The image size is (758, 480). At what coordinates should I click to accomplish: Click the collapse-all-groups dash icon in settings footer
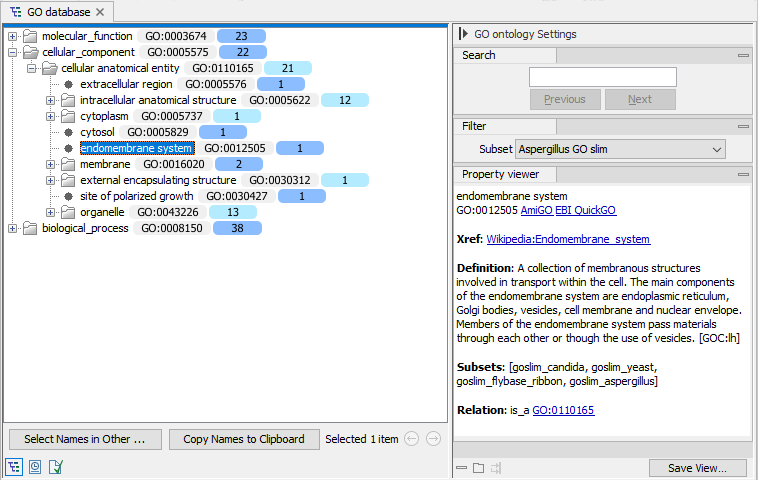click(x=461, y=468)
